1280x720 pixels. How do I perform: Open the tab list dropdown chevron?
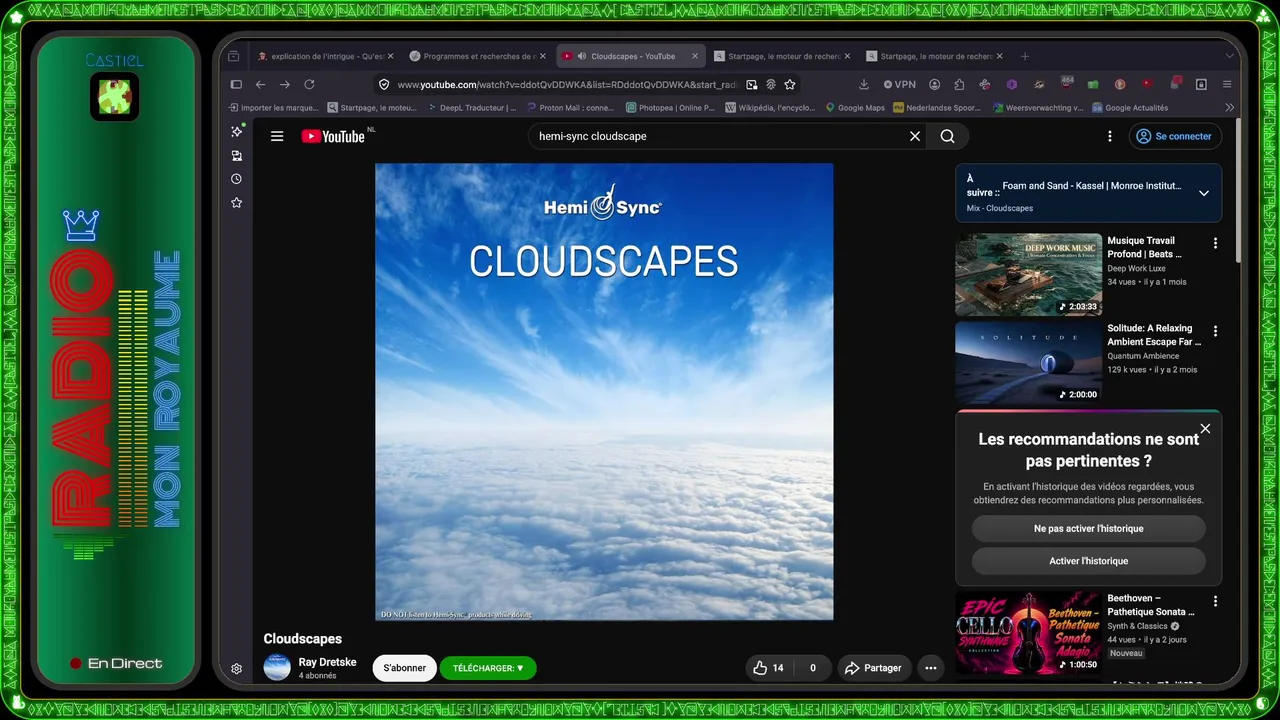pos(1229,56)
